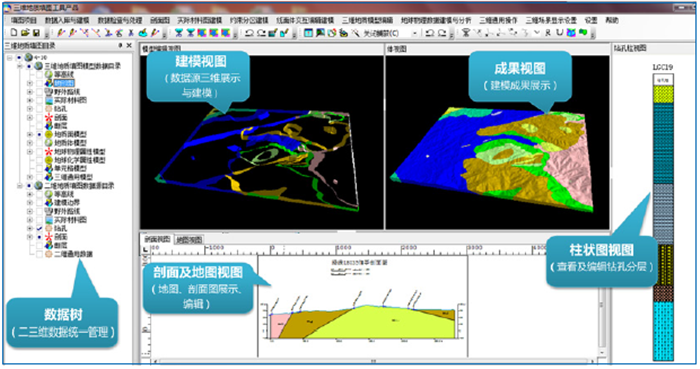Click the cyan bottom layer of the LCC19 column

[663, 331]
